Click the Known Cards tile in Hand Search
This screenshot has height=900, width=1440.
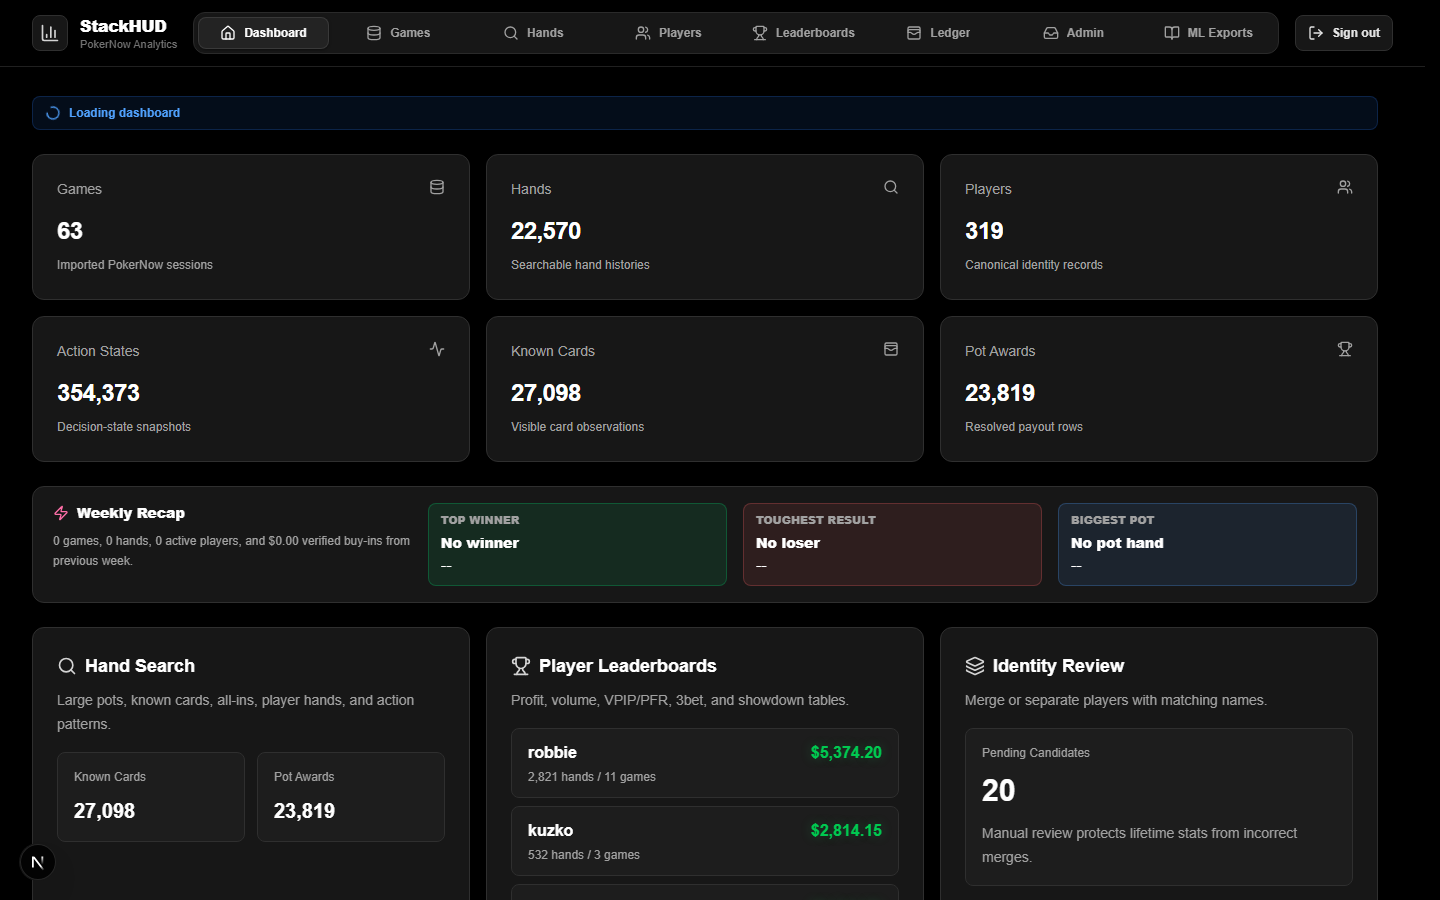[151, 797]
